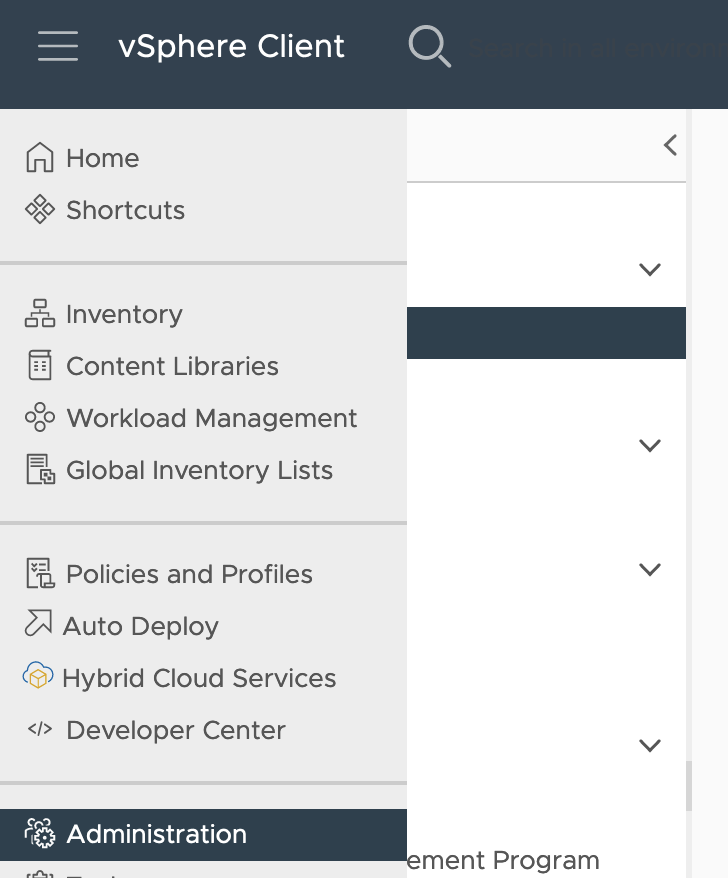Open the Administration menu item

pyautogui.click(x=156, y=834)
